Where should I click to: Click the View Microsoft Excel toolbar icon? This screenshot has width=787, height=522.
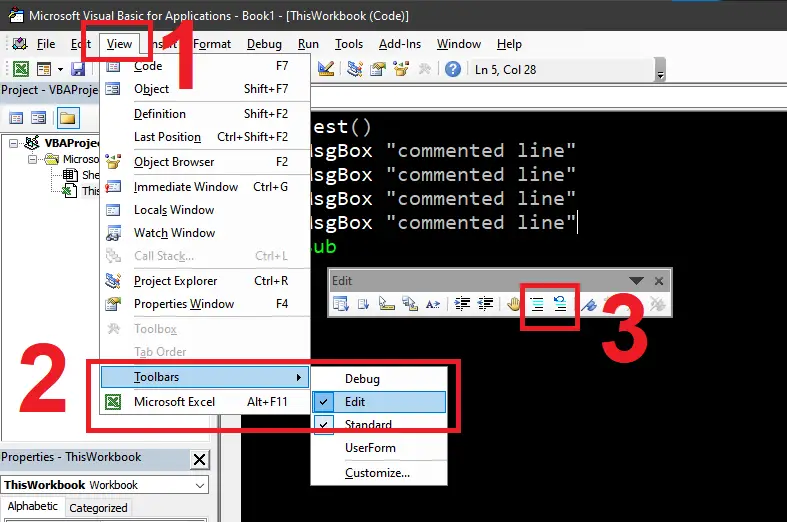21,69
